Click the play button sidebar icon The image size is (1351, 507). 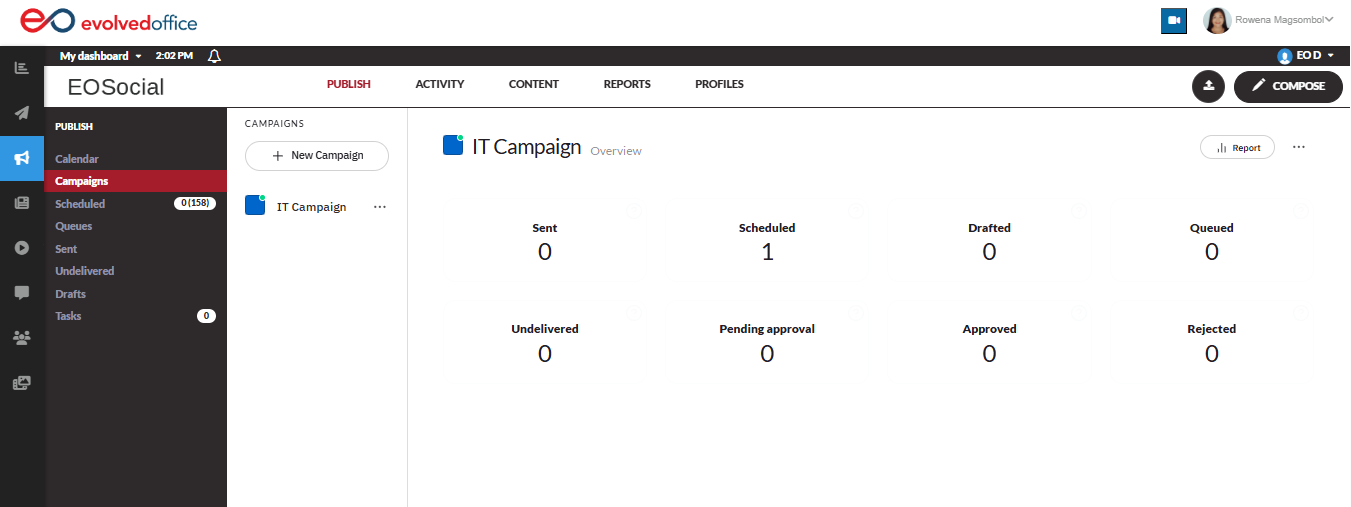coord(21,248)
